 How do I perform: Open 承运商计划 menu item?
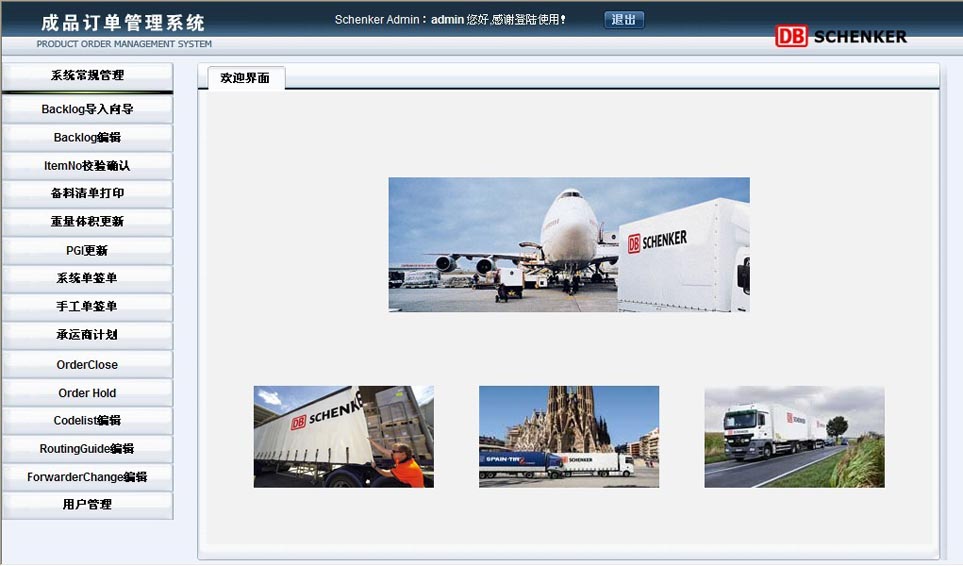tap(87, 335)
